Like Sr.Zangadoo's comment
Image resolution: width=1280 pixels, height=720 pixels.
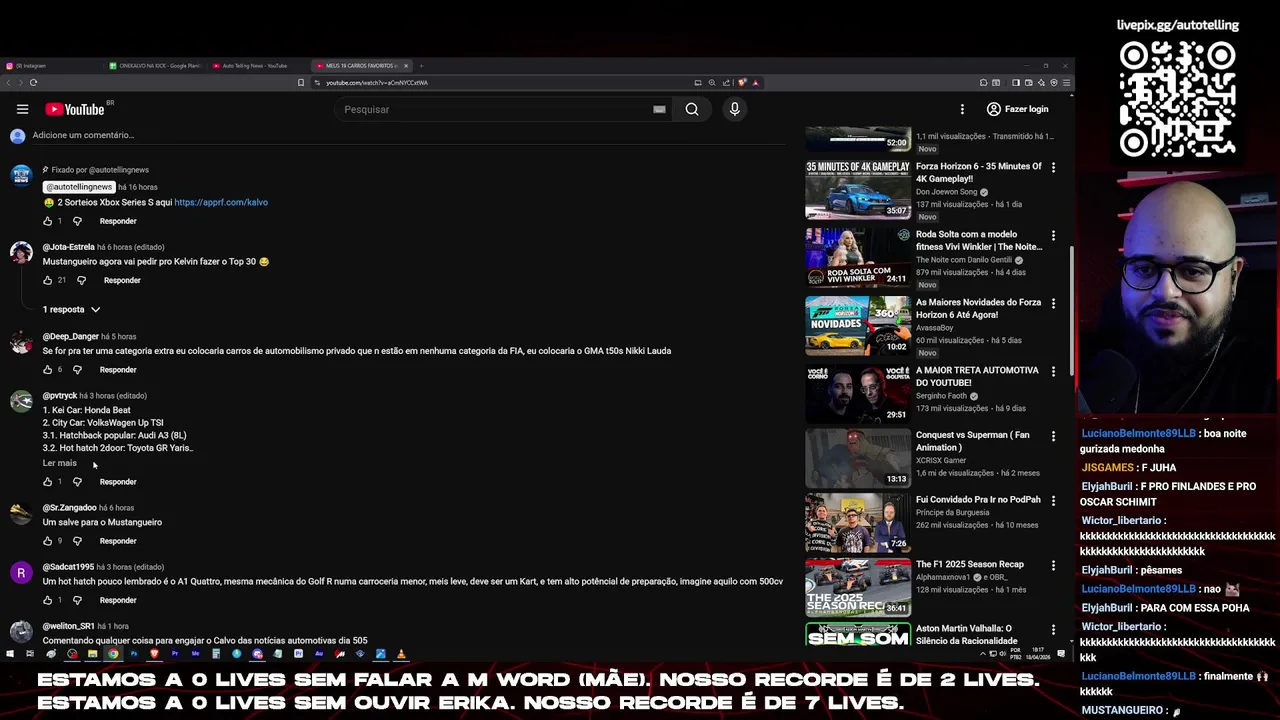[47, 541]
